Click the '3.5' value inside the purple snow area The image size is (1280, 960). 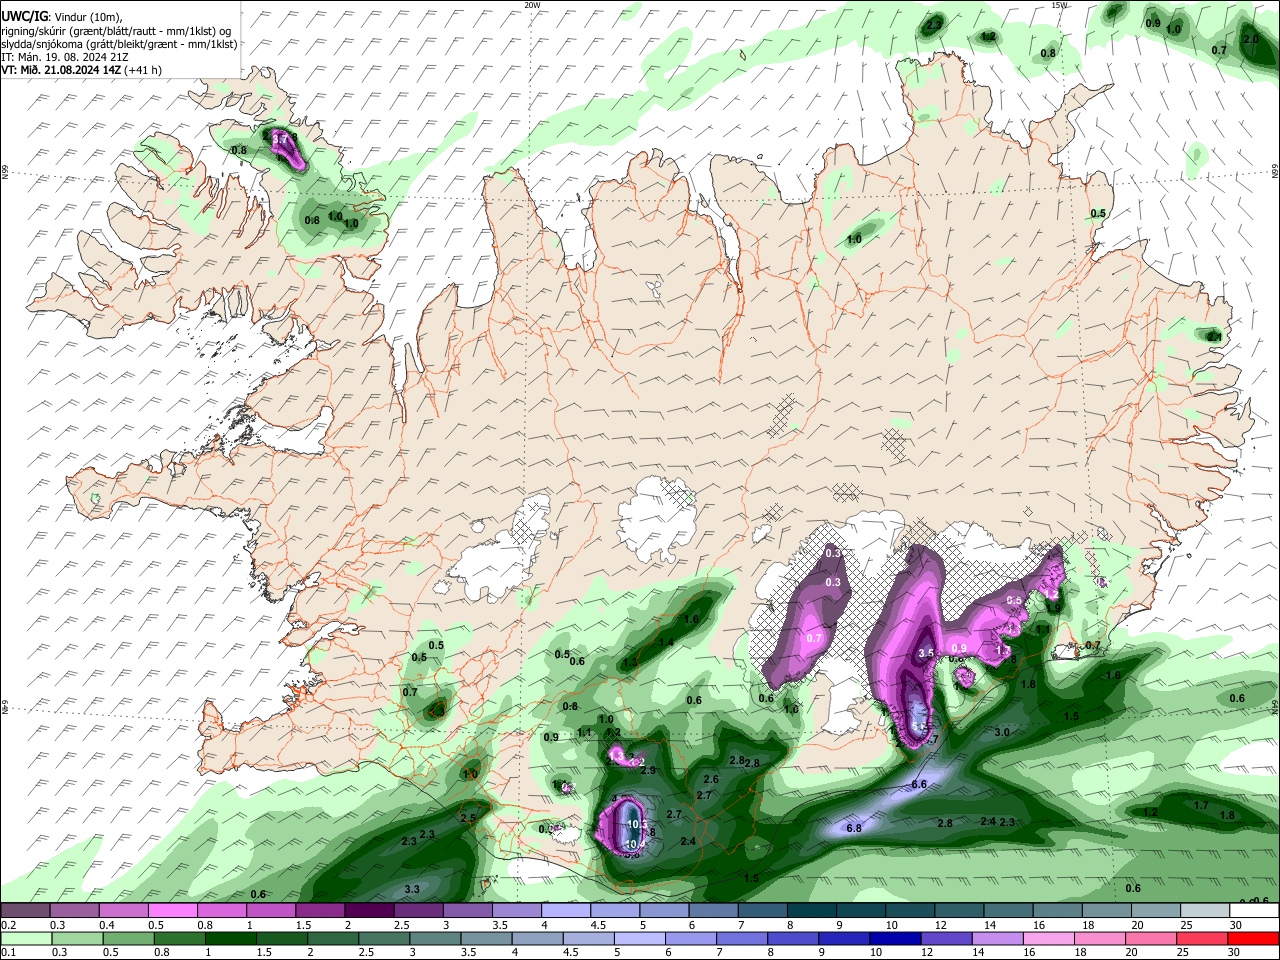(x=926, y=653)
